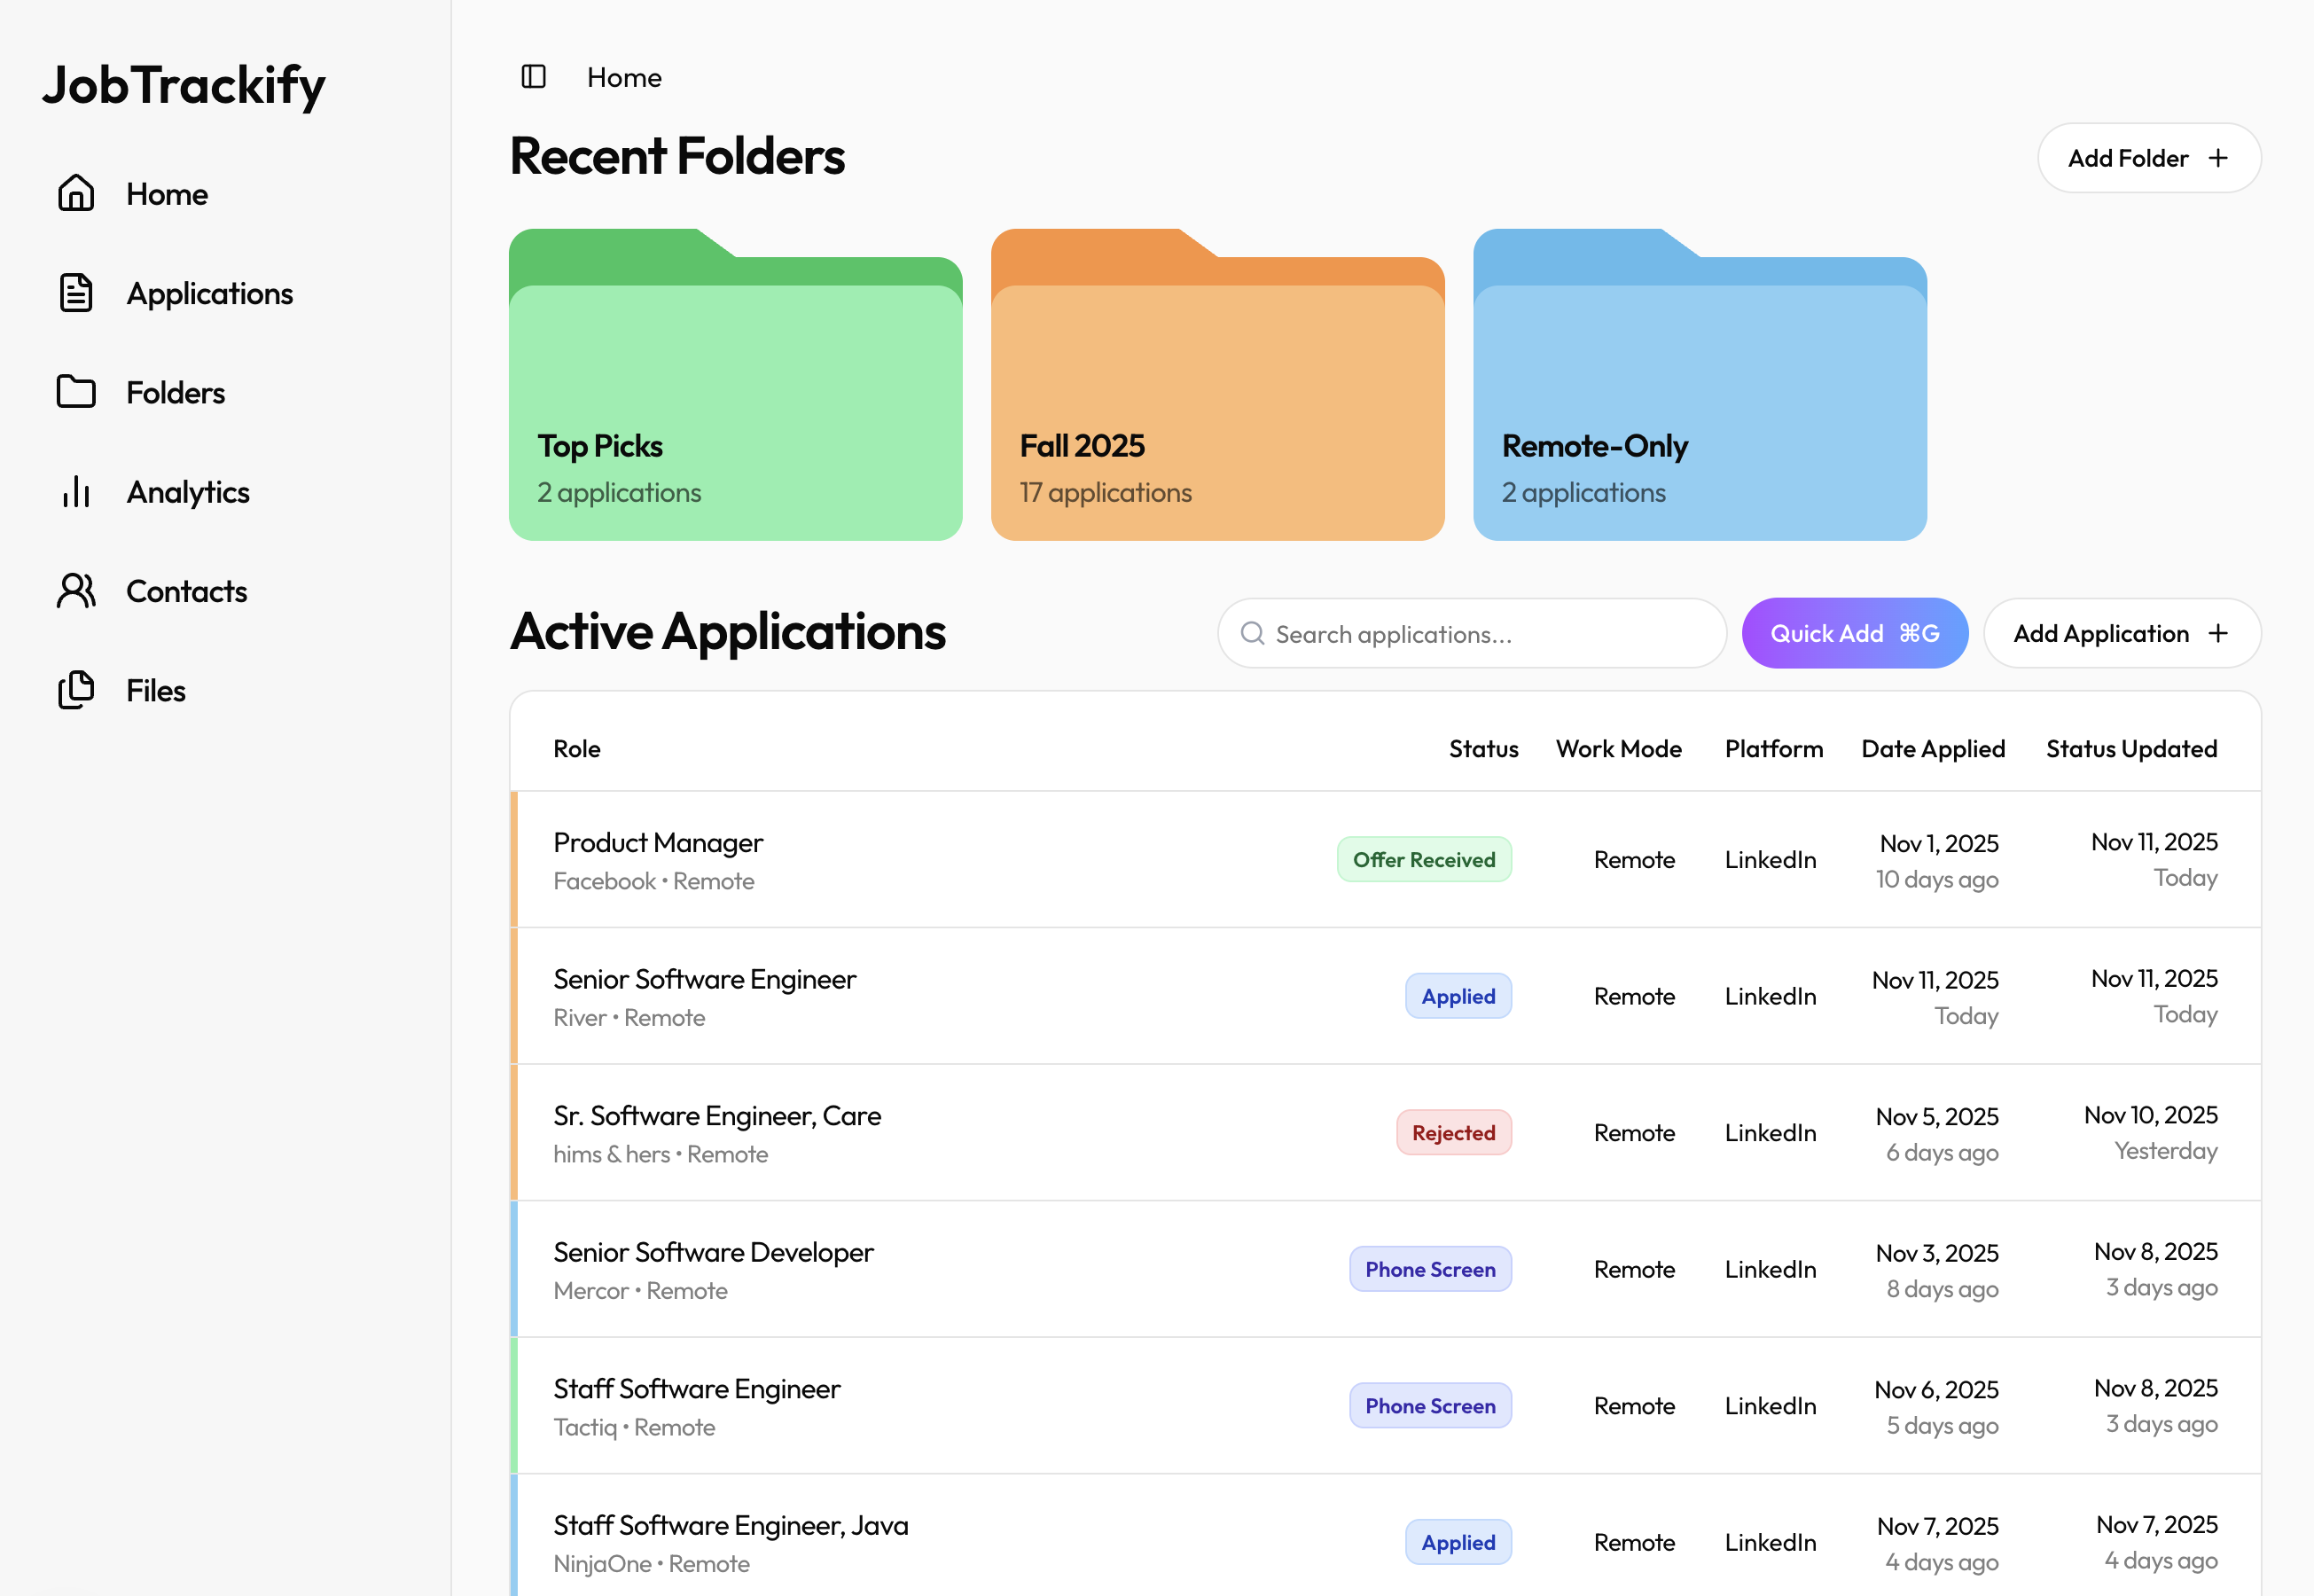
Task: Change the Applied status for Senior Software Engineer
Action: (1458, 996)
